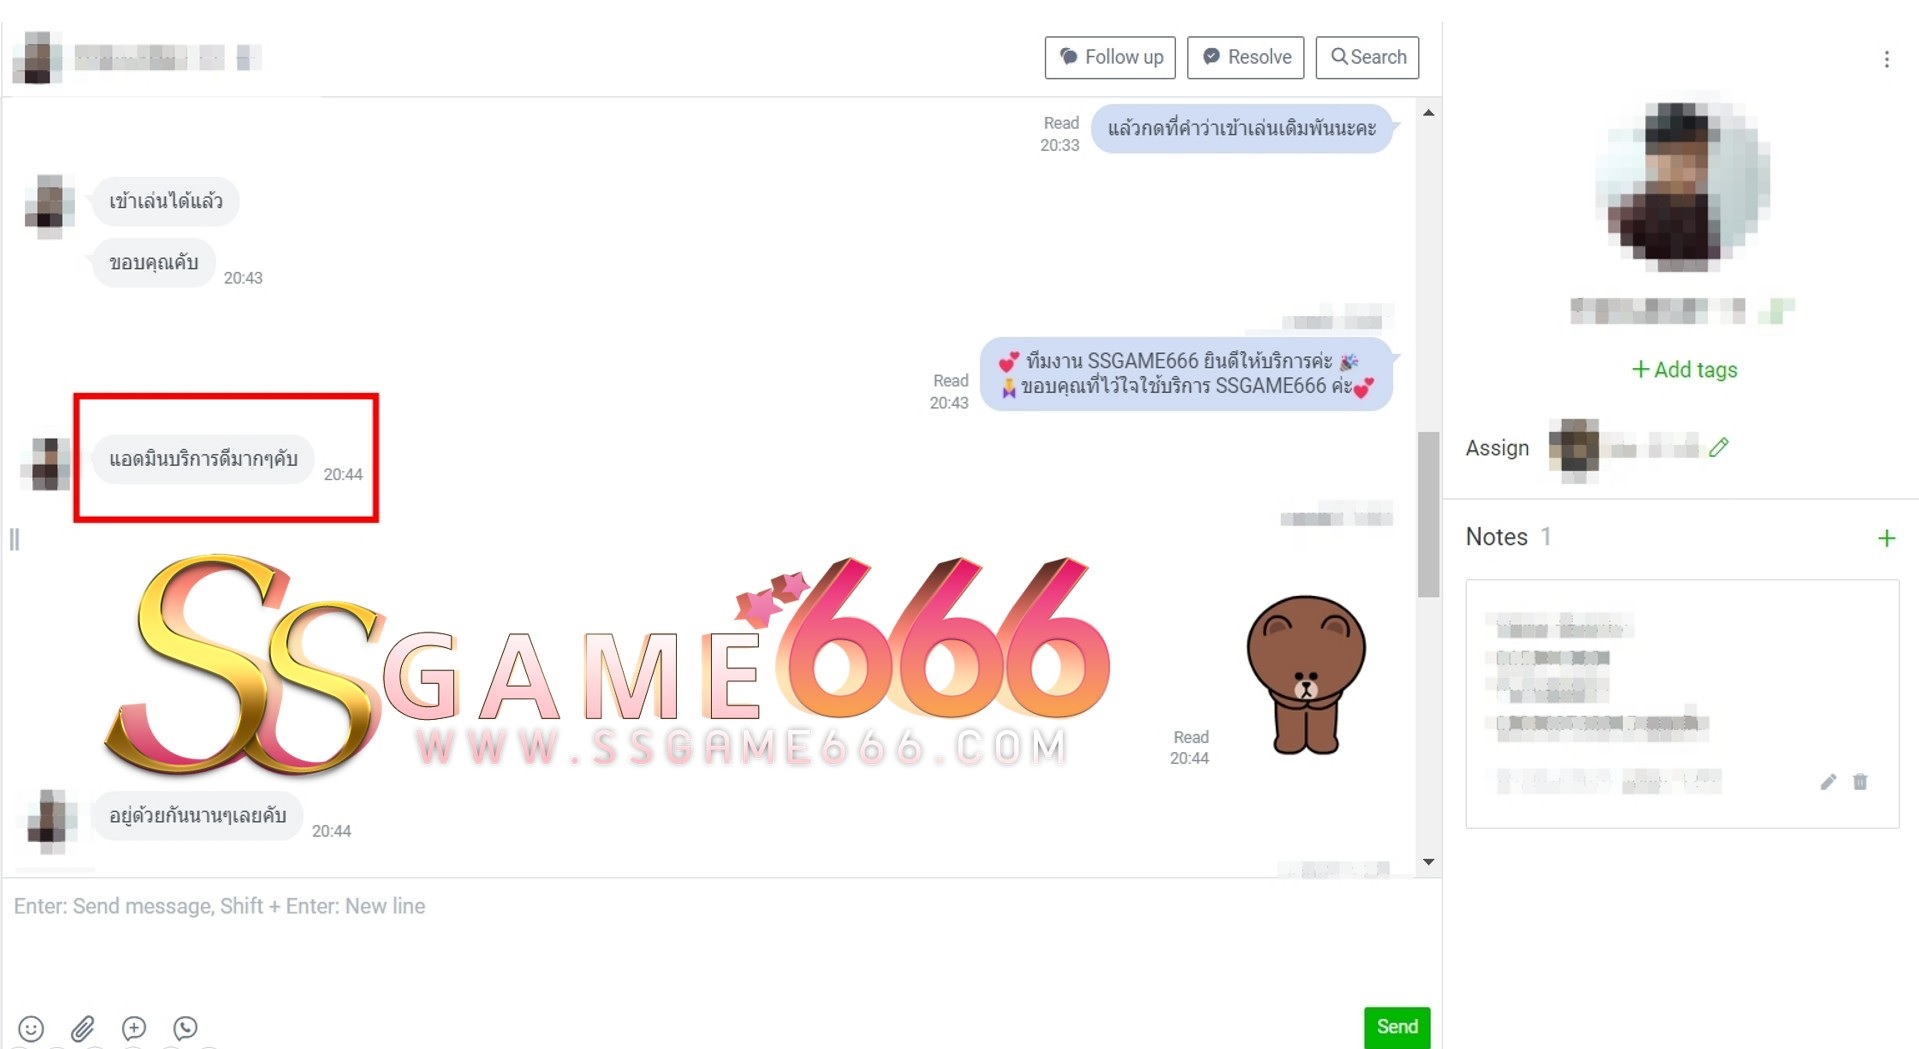This screenshot has height=1049, width=1919.
Task: Click the chat scrollbar thumb
Action: [1428, 514]
